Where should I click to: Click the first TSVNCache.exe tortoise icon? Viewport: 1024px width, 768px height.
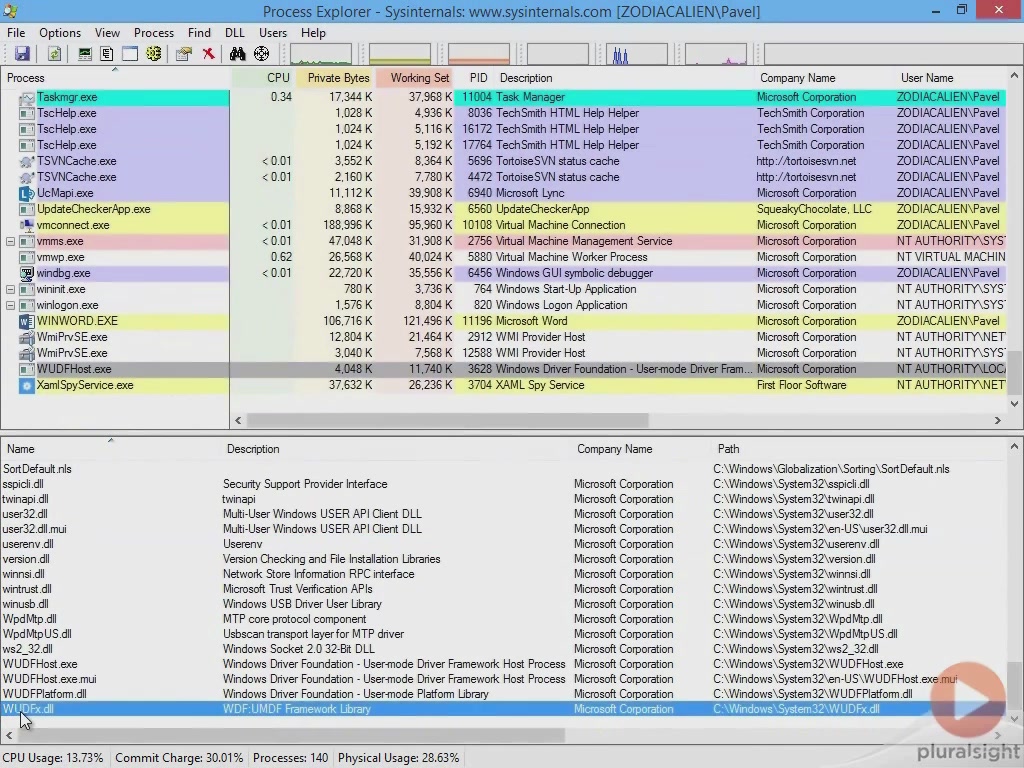pyautogui.click(x=27, y=161)
